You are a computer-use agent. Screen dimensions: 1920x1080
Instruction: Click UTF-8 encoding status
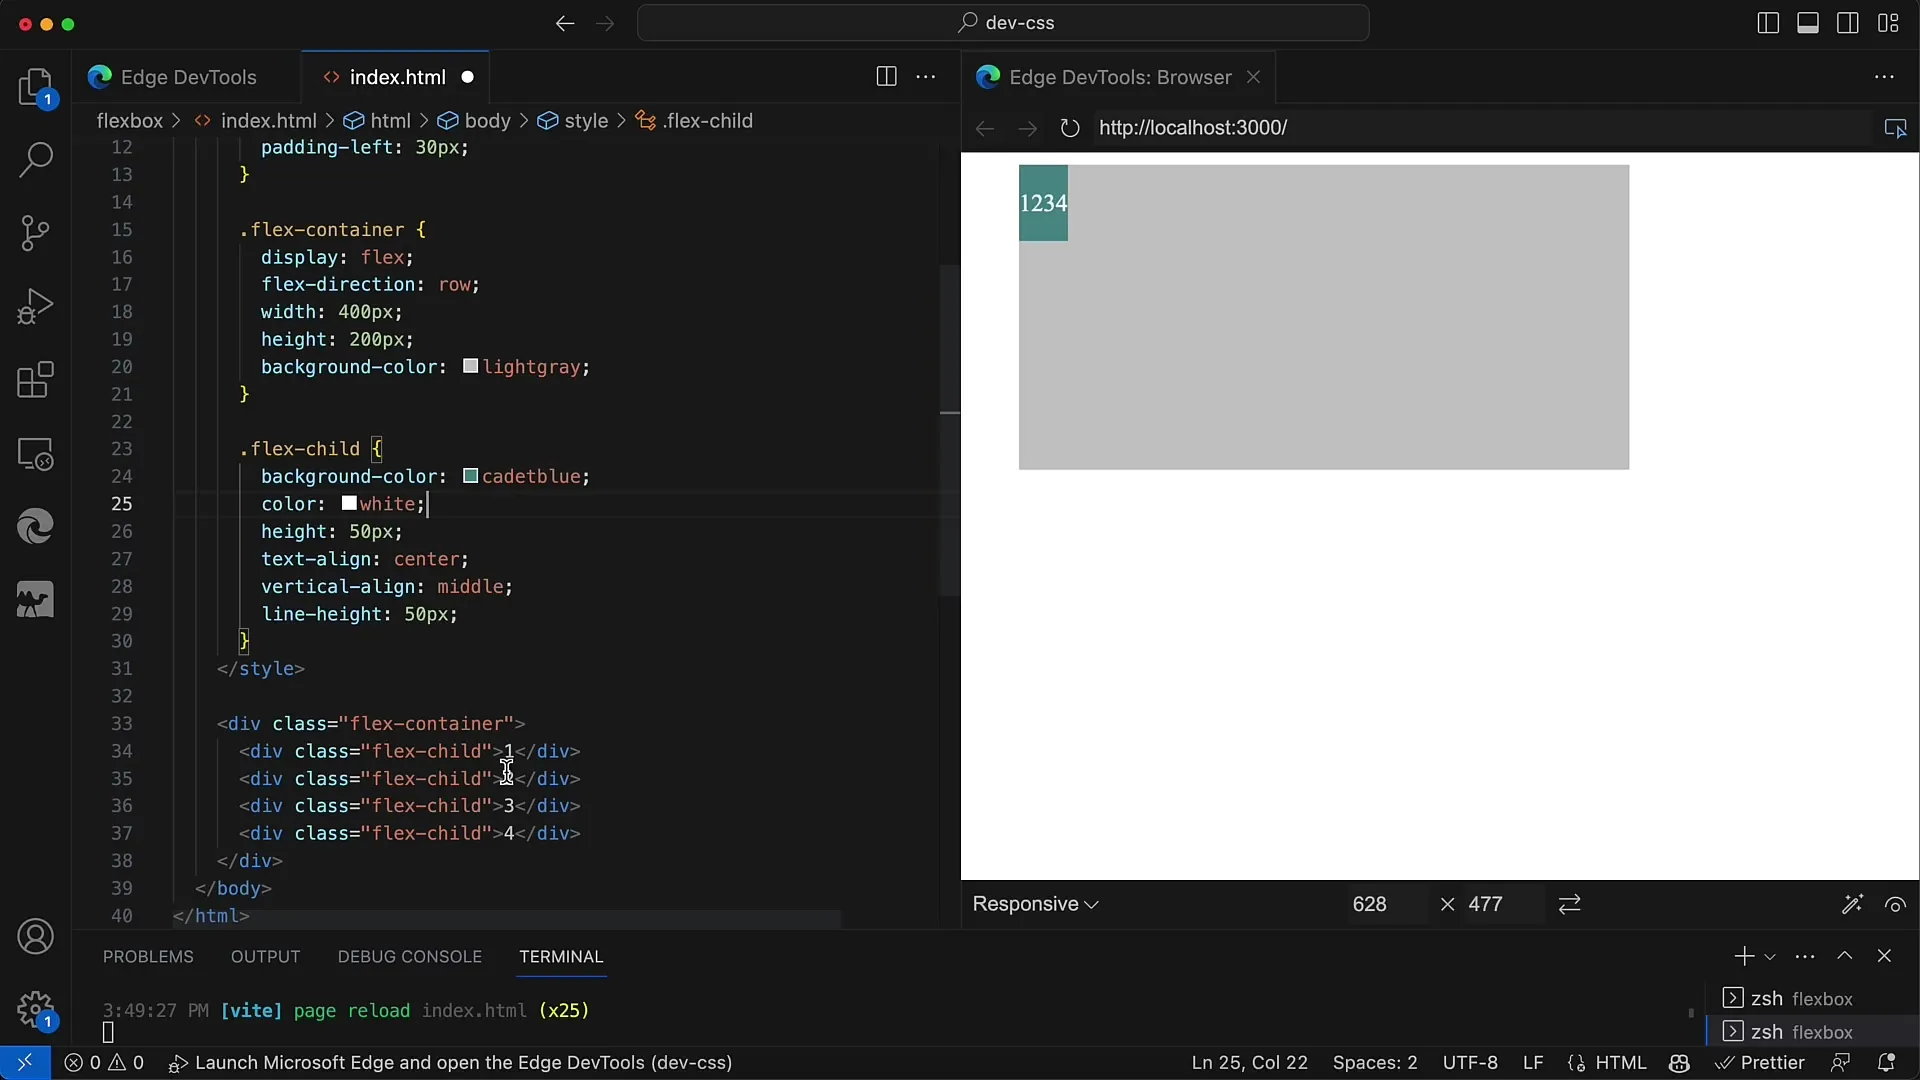pyautogui.click(x=1470, y=1063)
